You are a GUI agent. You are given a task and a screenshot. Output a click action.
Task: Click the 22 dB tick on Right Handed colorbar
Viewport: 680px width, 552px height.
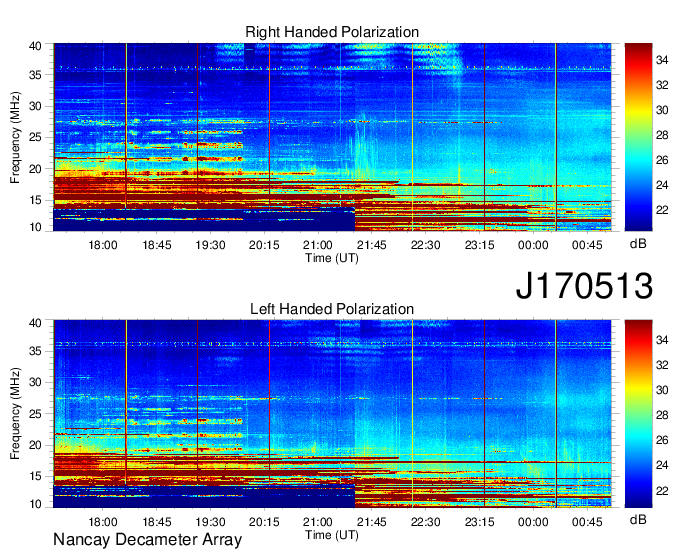pyautogui.click(x=662, y=210)
